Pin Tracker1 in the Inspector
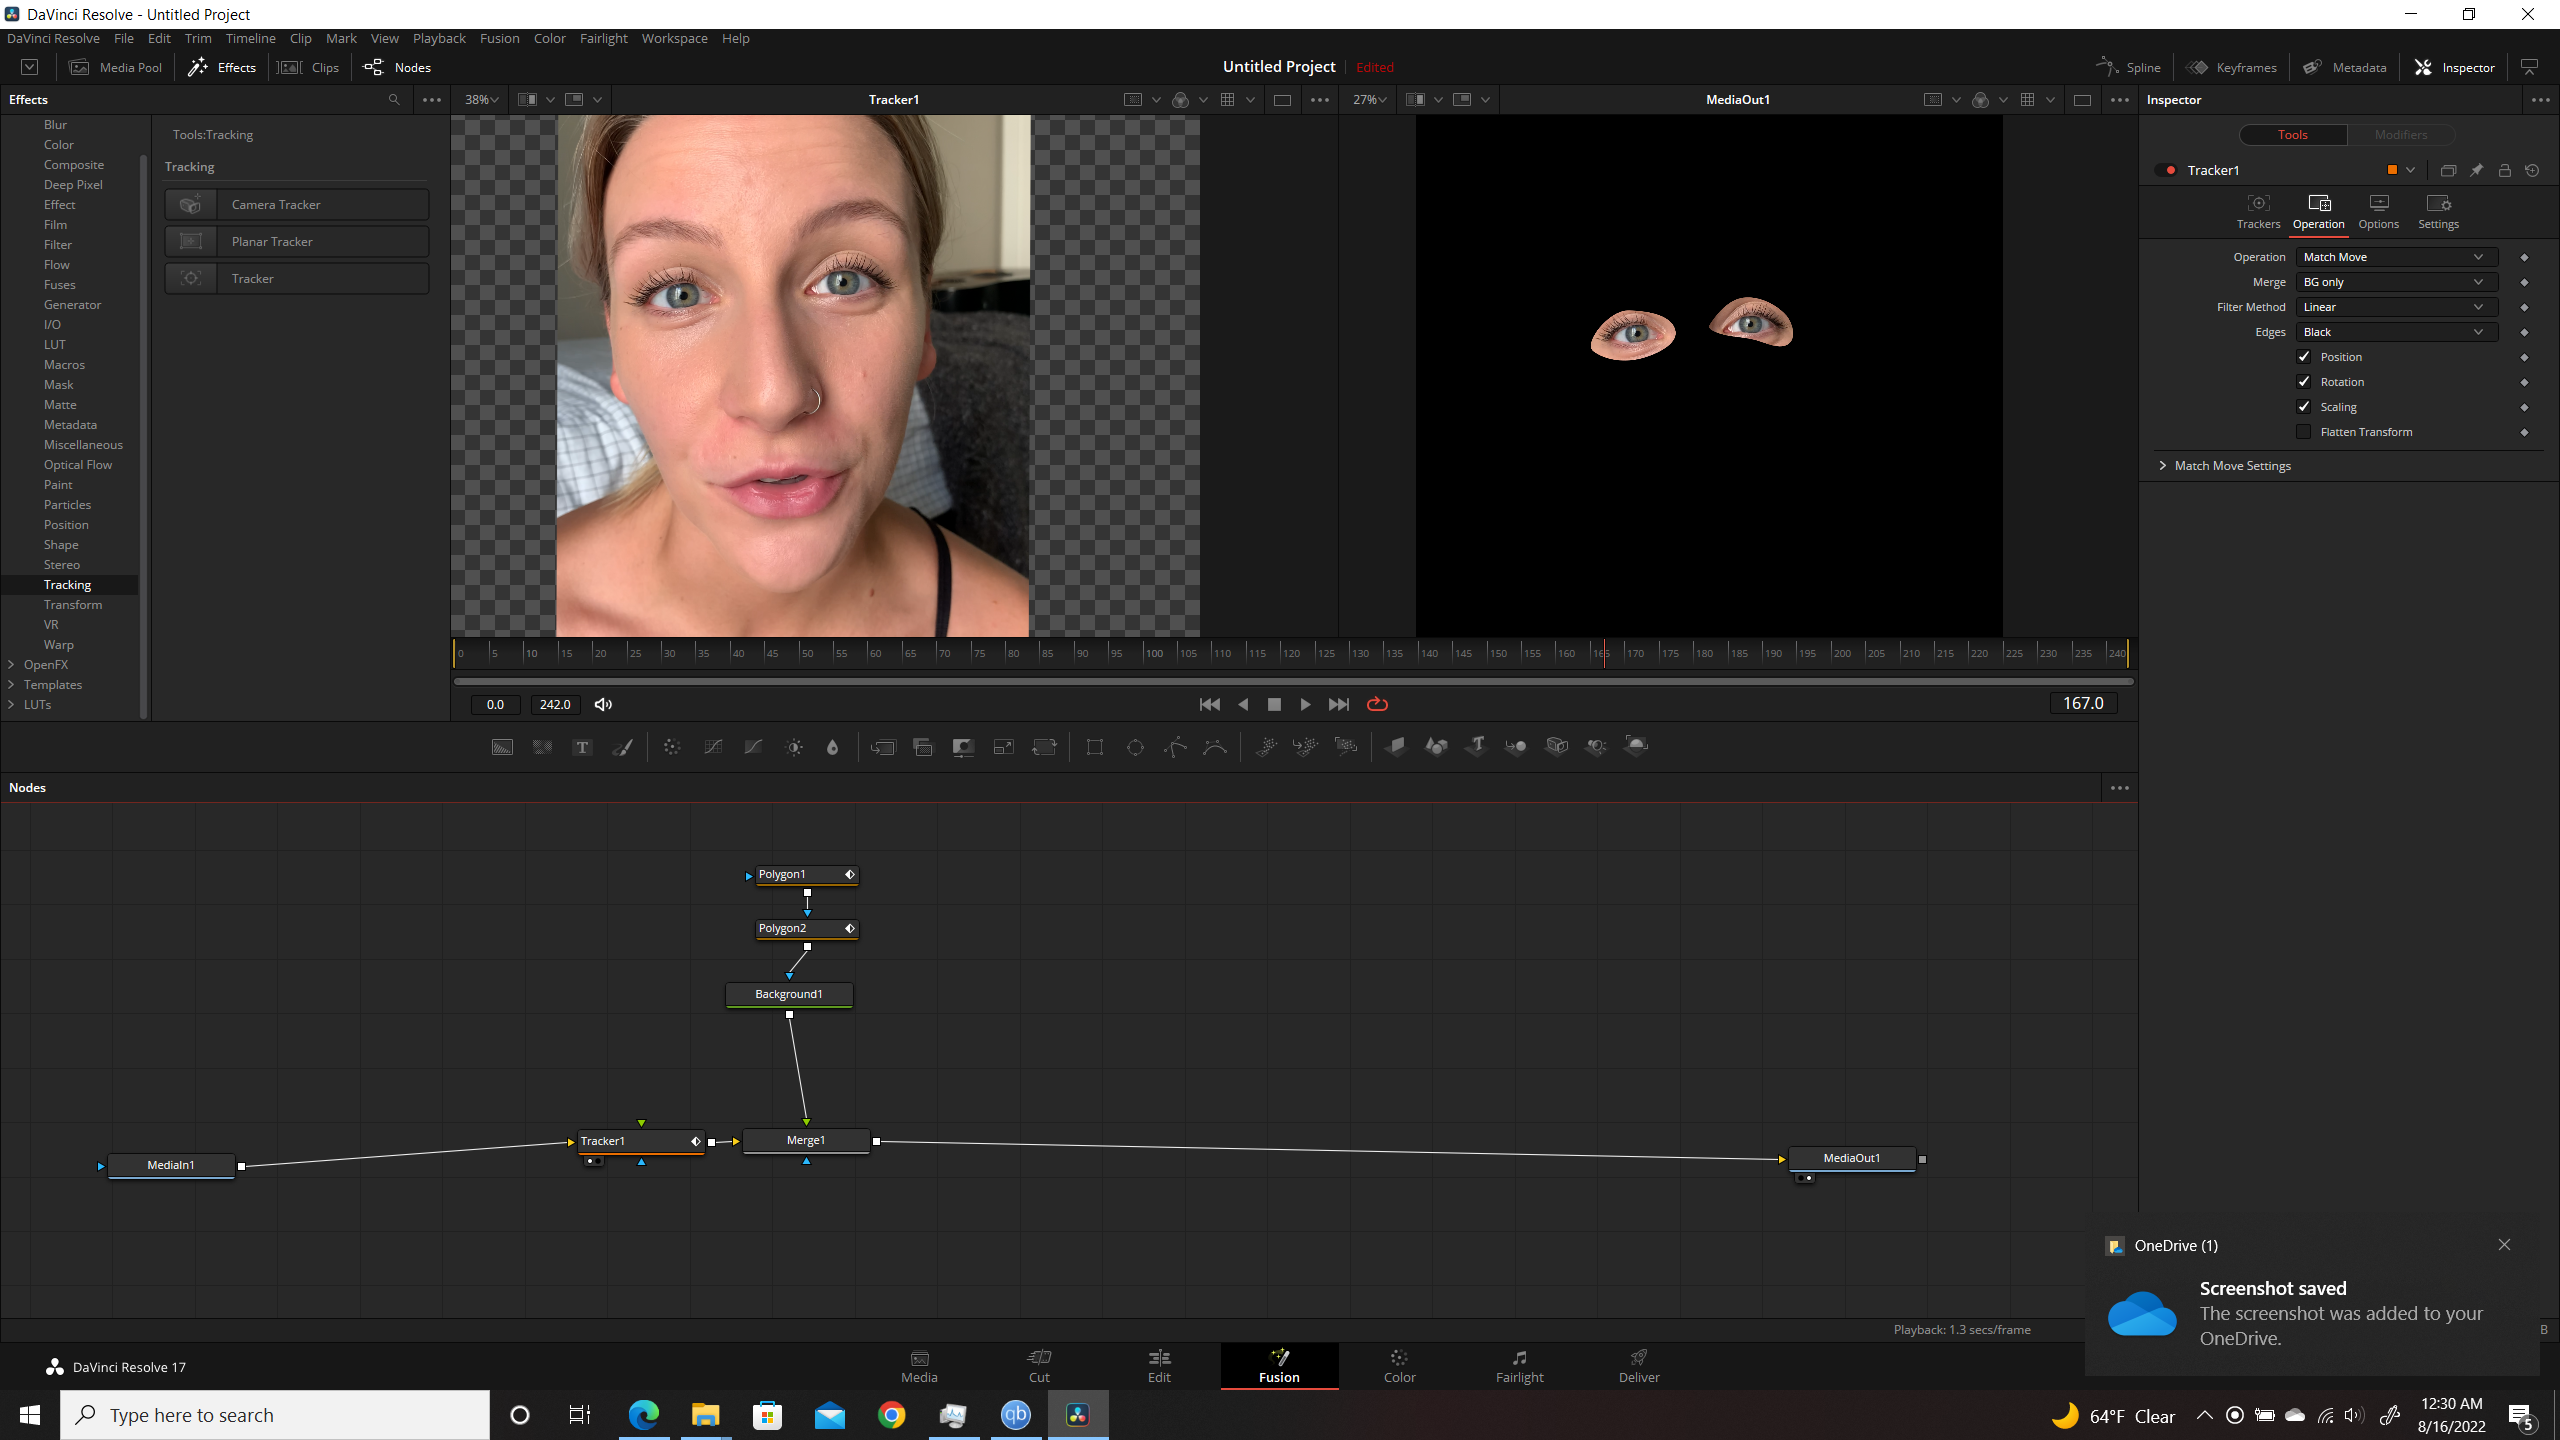Viewport: 2560px width, 1440px height. (2476, 171)
